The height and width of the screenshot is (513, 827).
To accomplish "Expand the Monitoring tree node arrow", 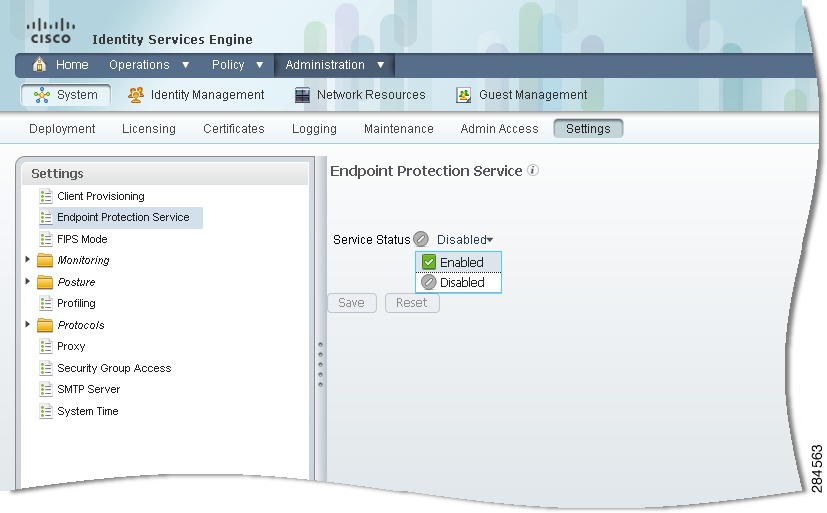I will pos(27,259).
